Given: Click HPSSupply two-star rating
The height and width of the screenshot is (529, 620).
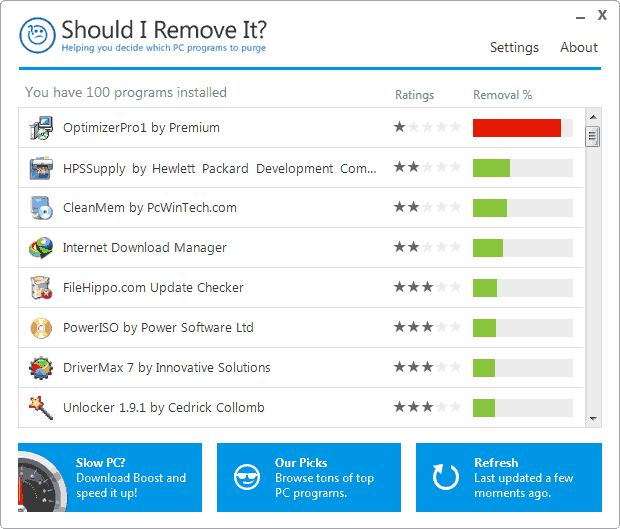Looking at the screenshot, I should point(427,167).
